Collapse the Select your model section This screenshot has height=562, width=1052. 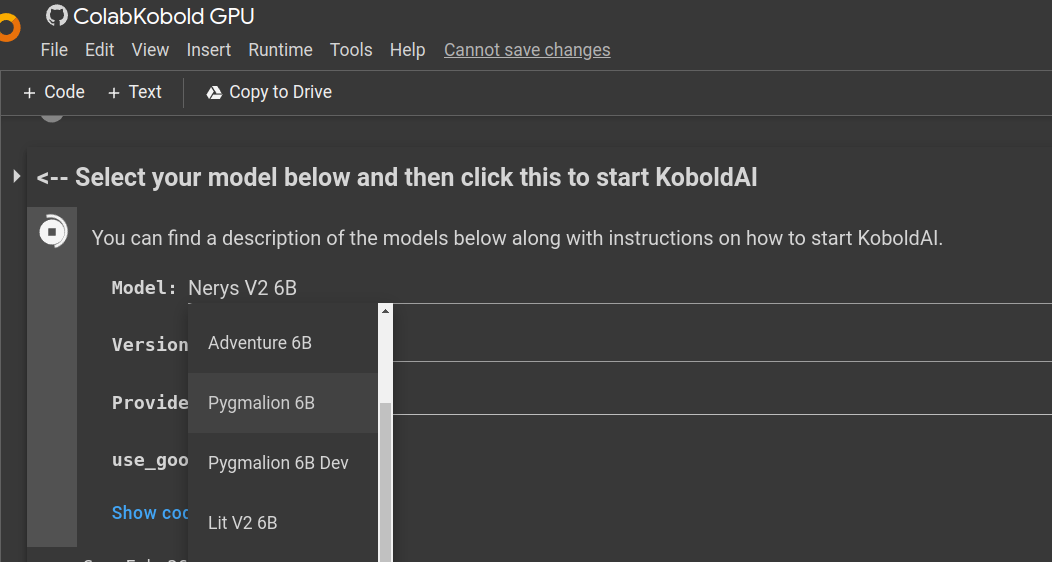pos(16,177)
